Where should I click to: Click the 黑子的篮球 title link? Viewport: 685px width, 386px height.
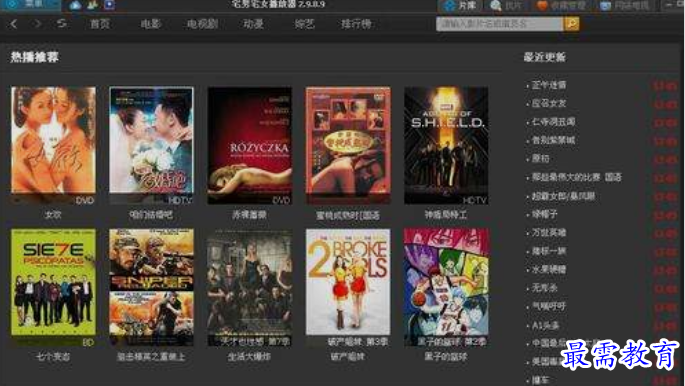pos(446,357)
